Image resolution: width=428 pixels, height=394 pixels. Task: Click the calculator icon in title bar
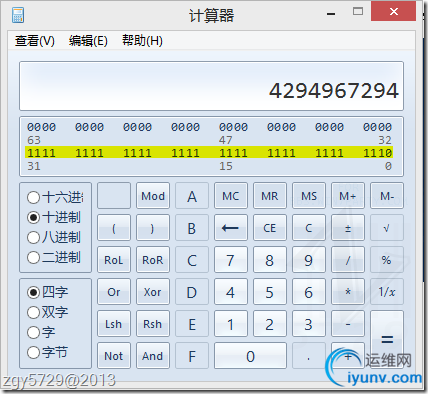(18, 15)
